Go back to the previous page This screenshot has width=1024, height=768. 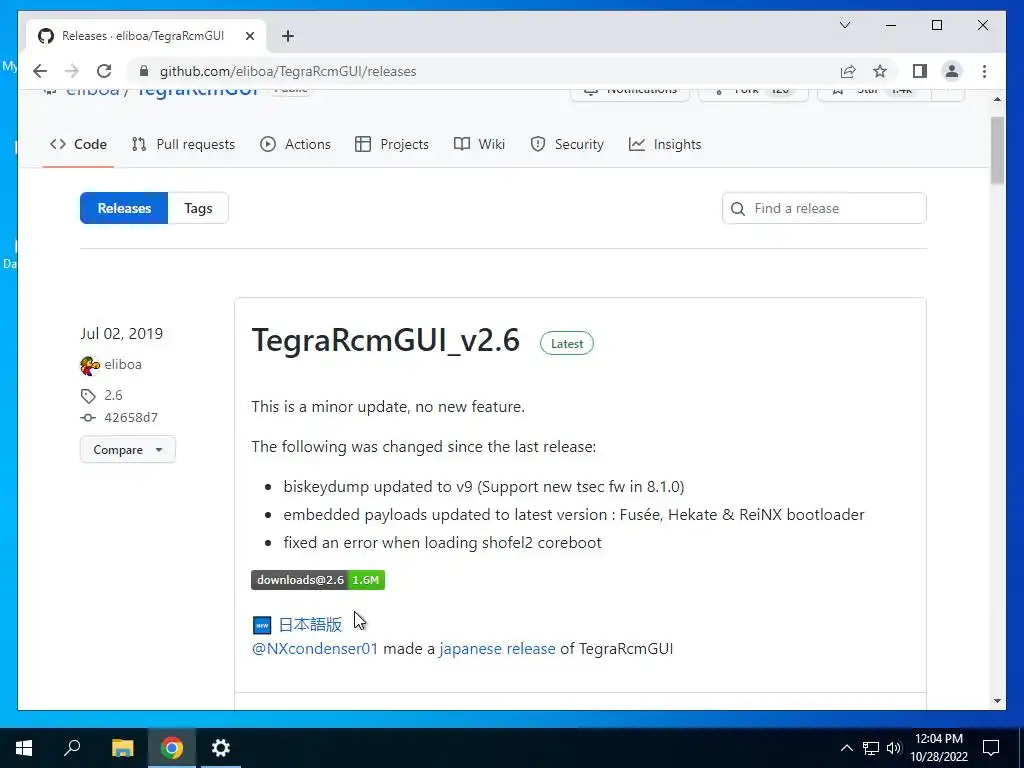pyautogui.click(x=40, y=71)
